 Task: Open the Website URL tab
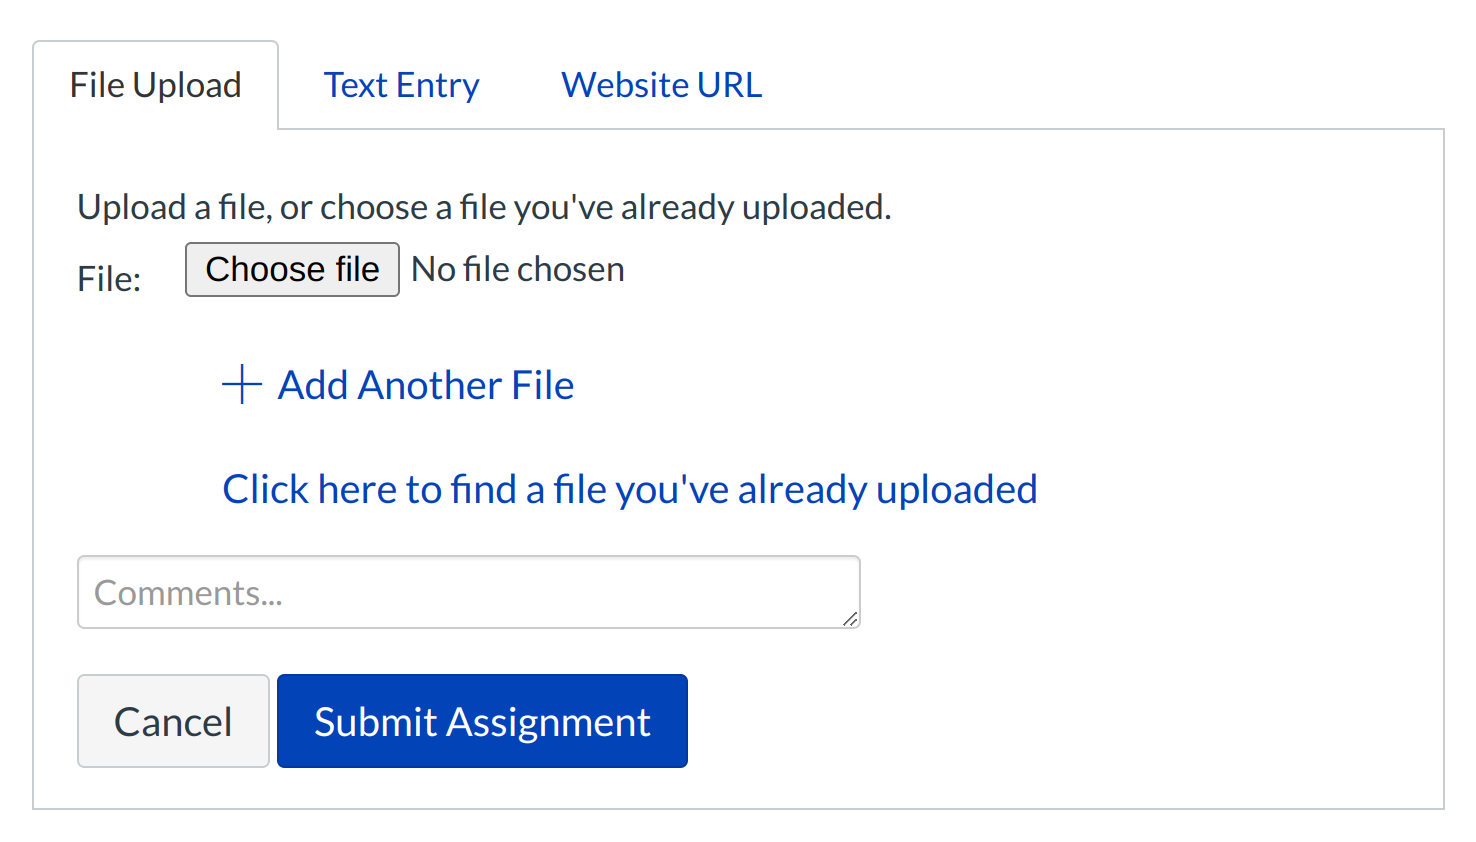click(661, 86)
